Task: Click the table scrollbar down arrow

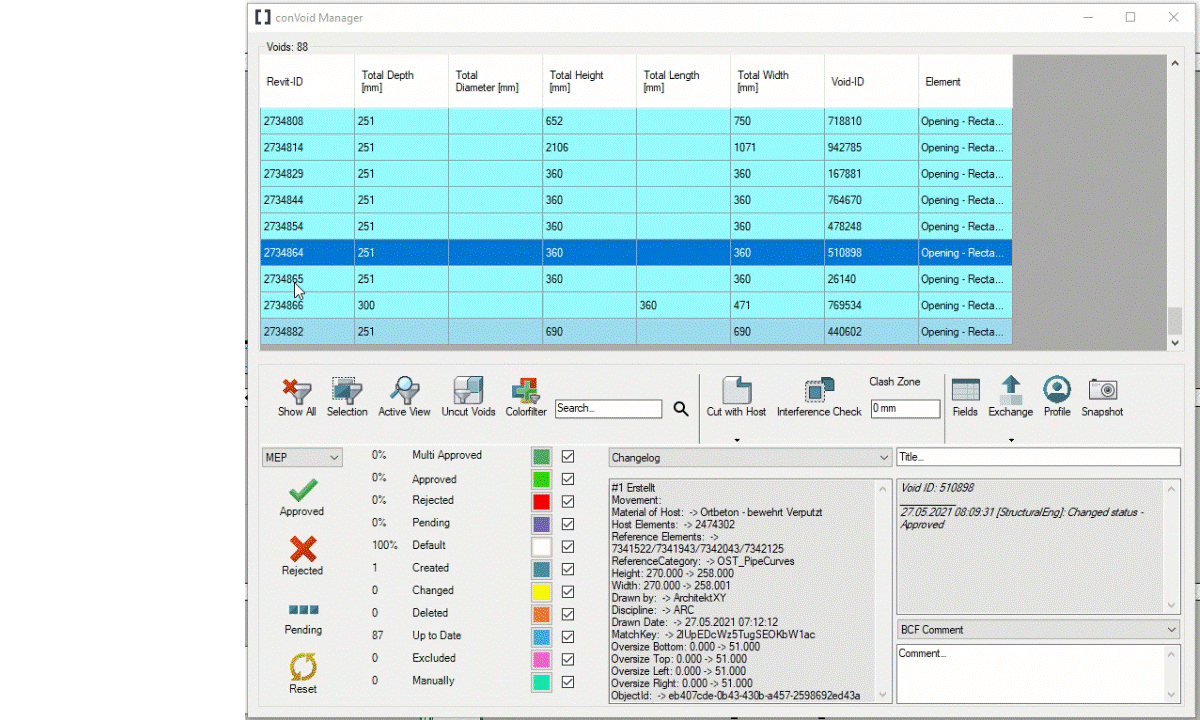Action: 1175,342
